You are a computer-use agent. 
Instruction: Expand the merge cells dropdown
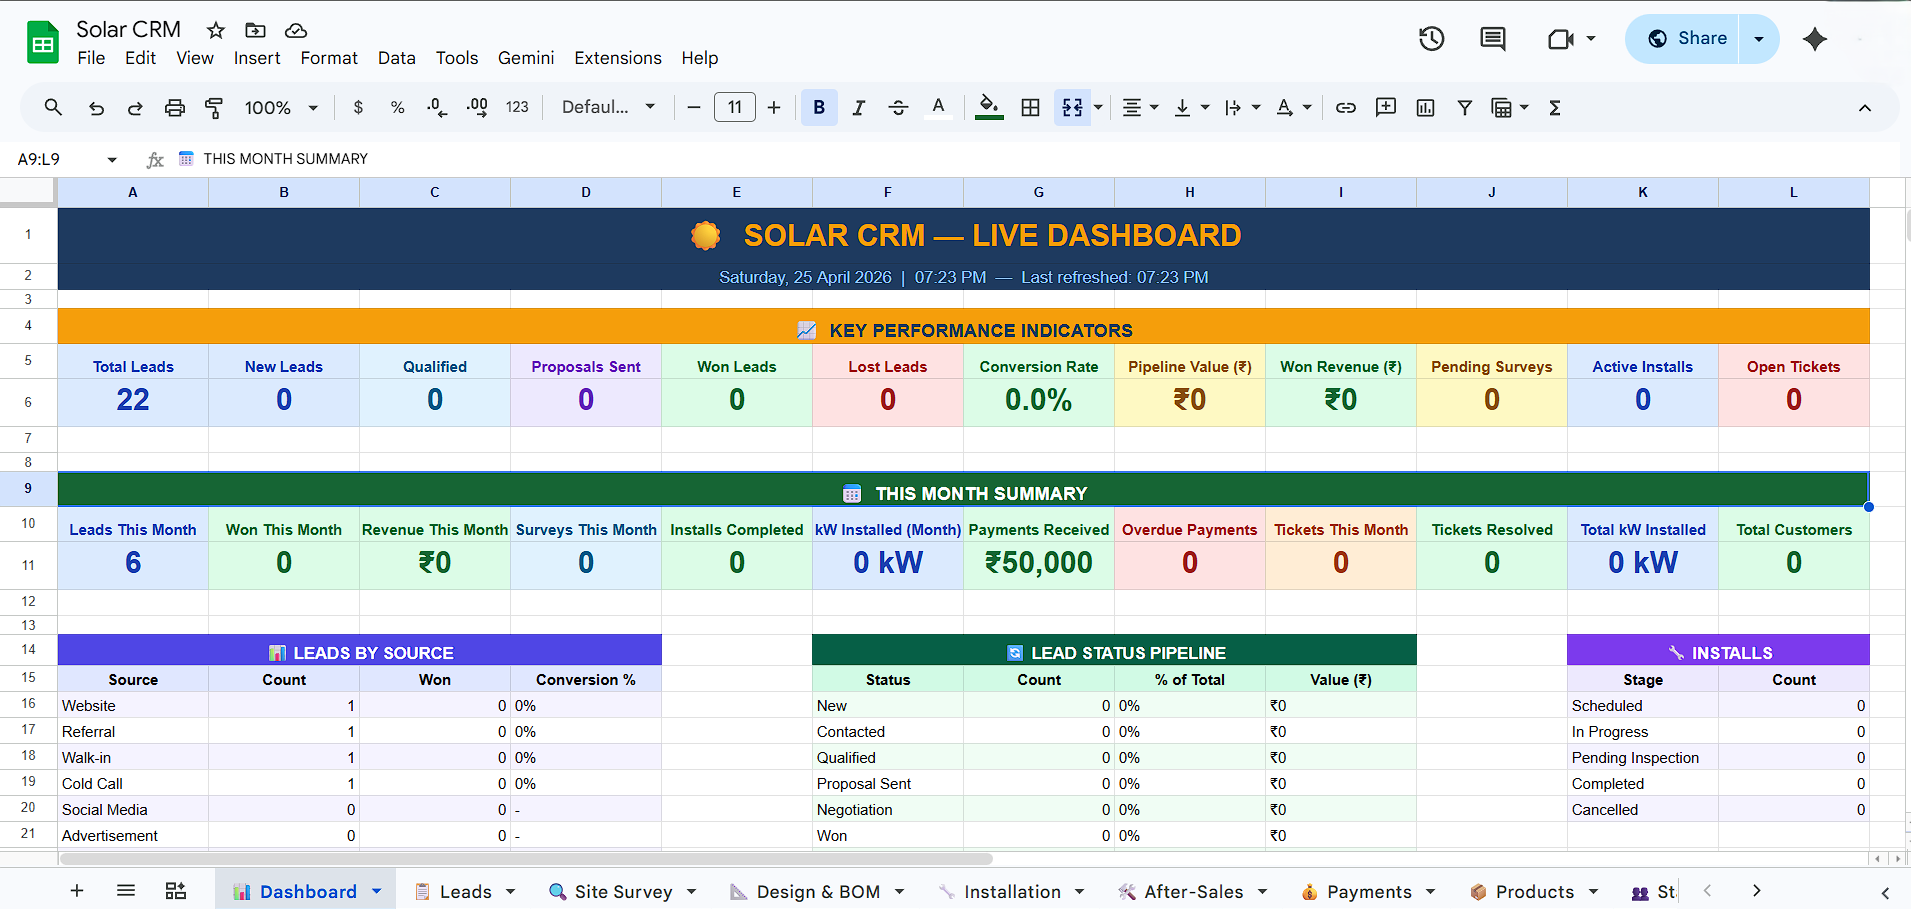click(1096, 107)
